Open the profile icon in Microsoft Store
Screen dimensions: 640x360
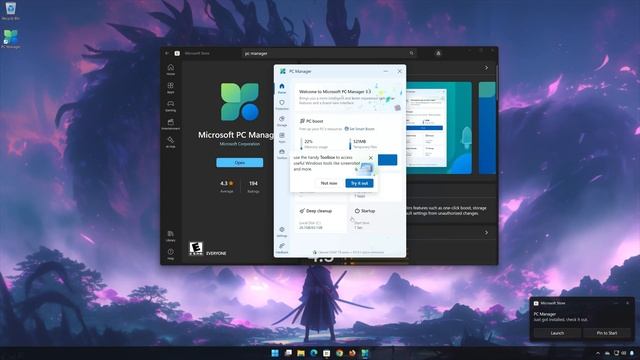point(438,53)
